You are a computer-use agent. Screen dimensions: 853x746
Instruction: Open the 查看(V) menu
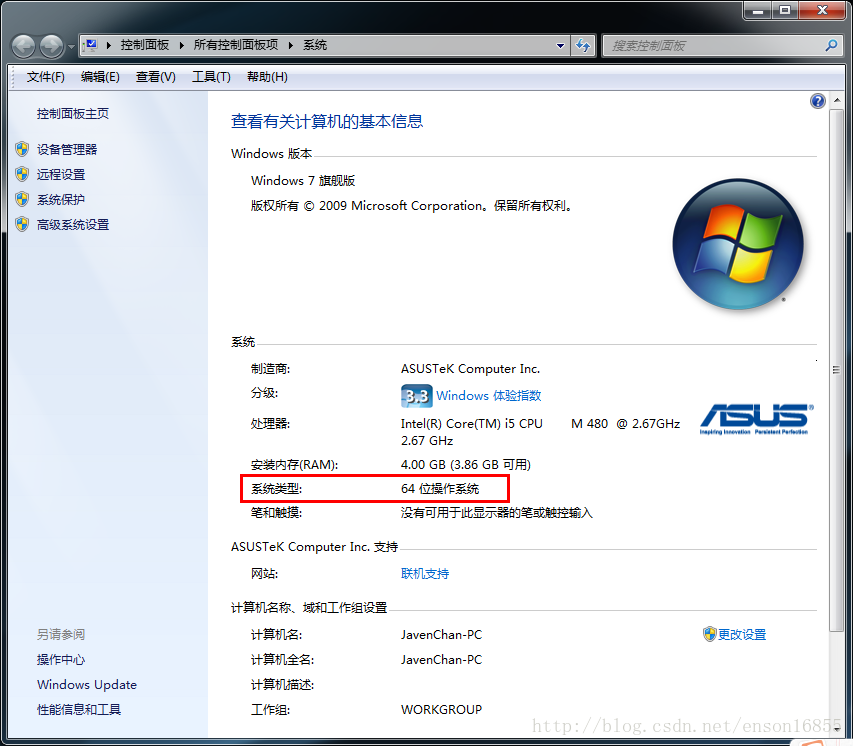(156, 77)
